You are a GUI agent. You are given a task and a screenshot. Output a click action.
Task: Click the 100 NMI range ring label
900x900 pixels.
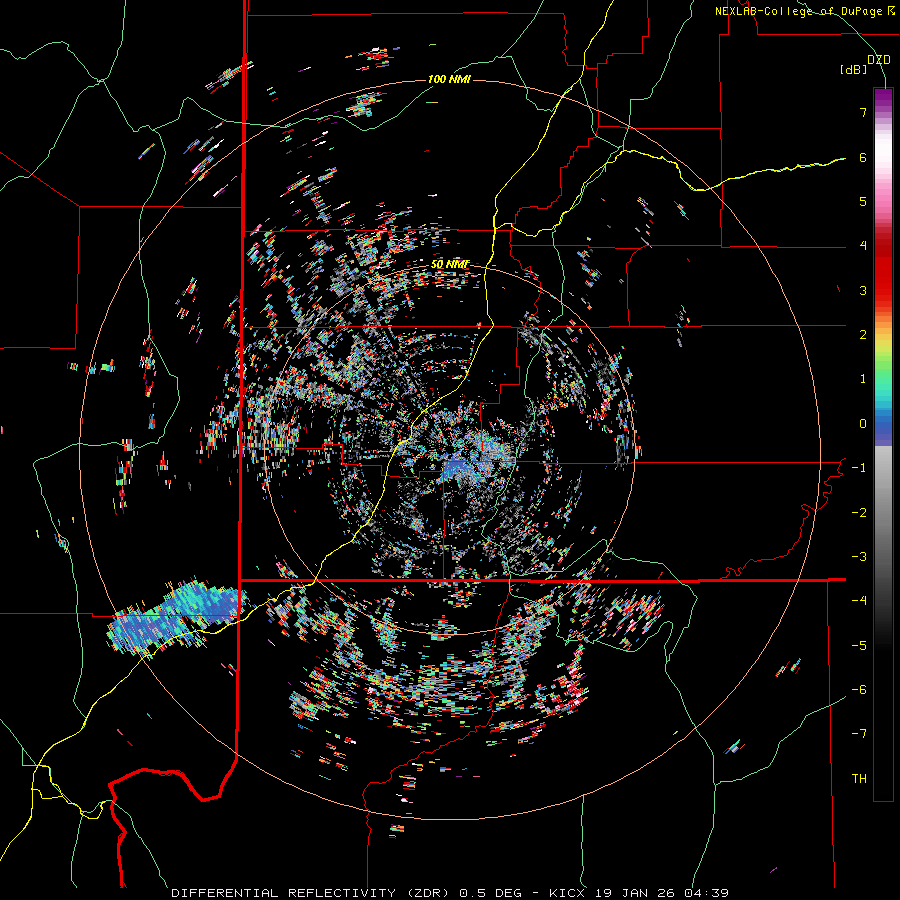449,79
